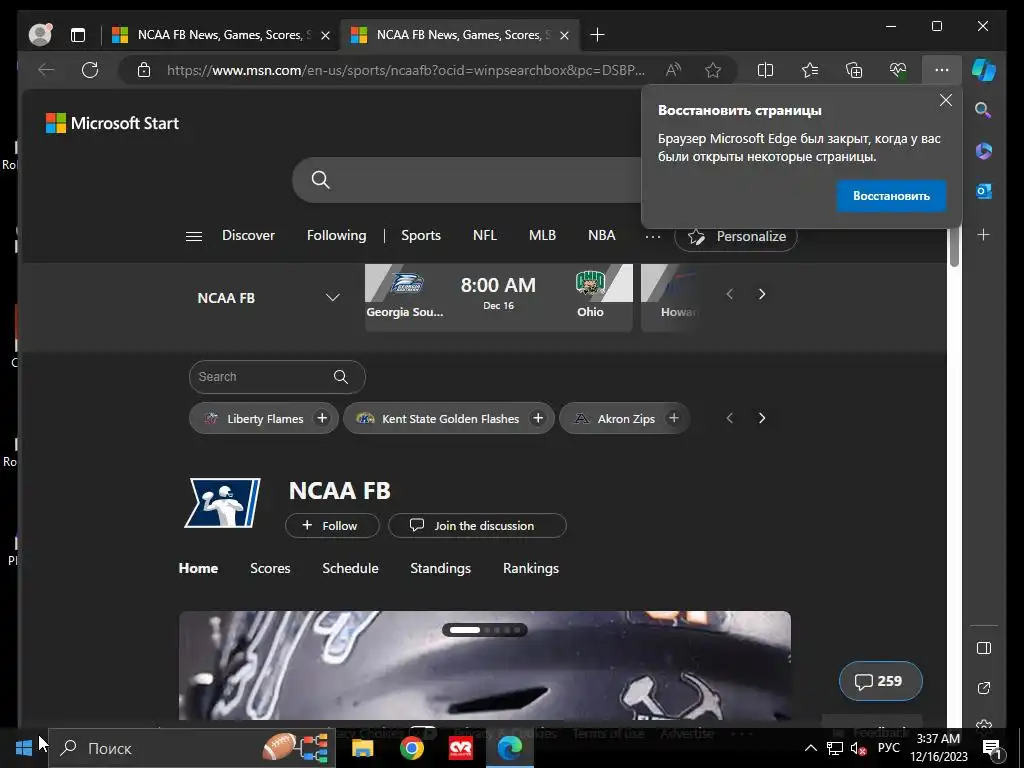View site information lock icon
Image resolution: width=1024 pixels, height=768 pixels.
point(144,70)
